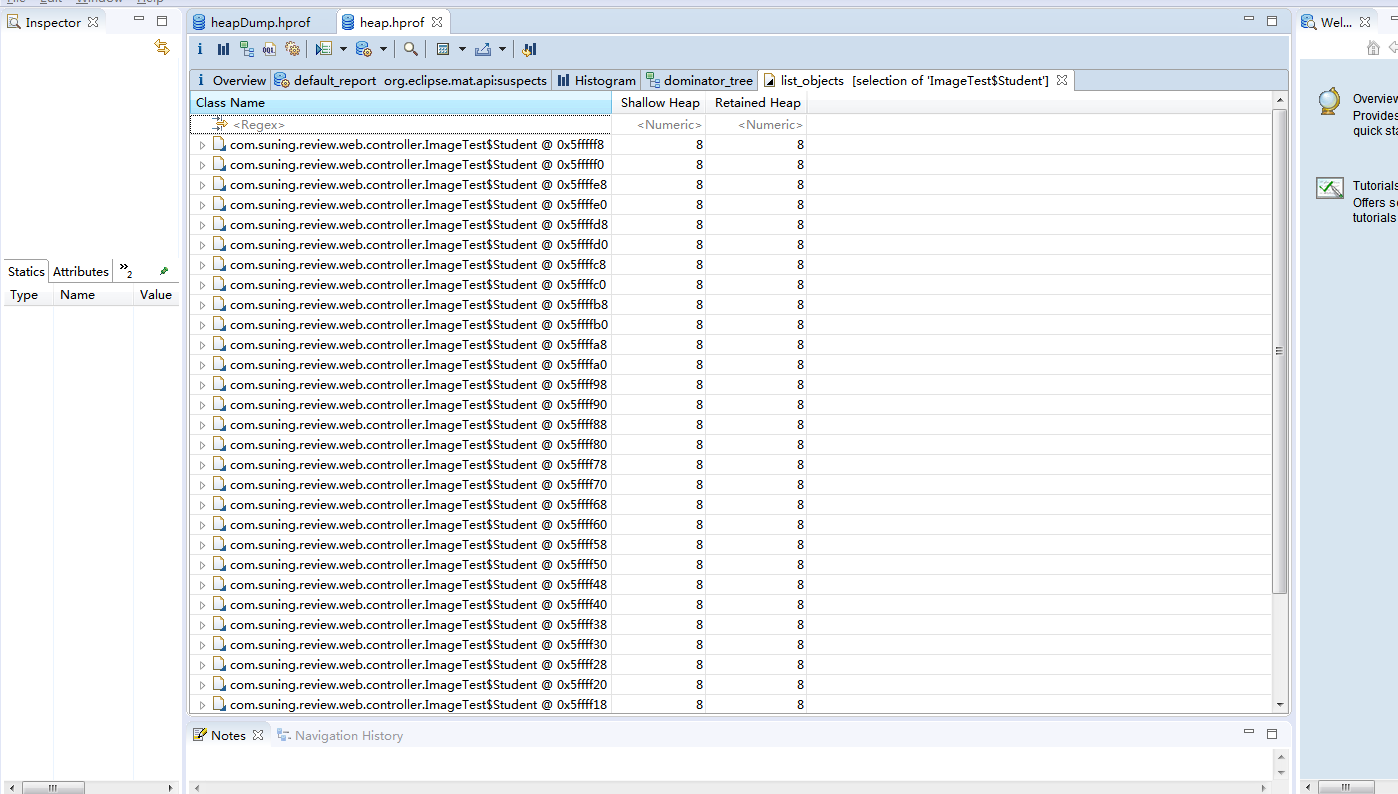Expand the Student object at 0x5fffc8

point(202,265)
